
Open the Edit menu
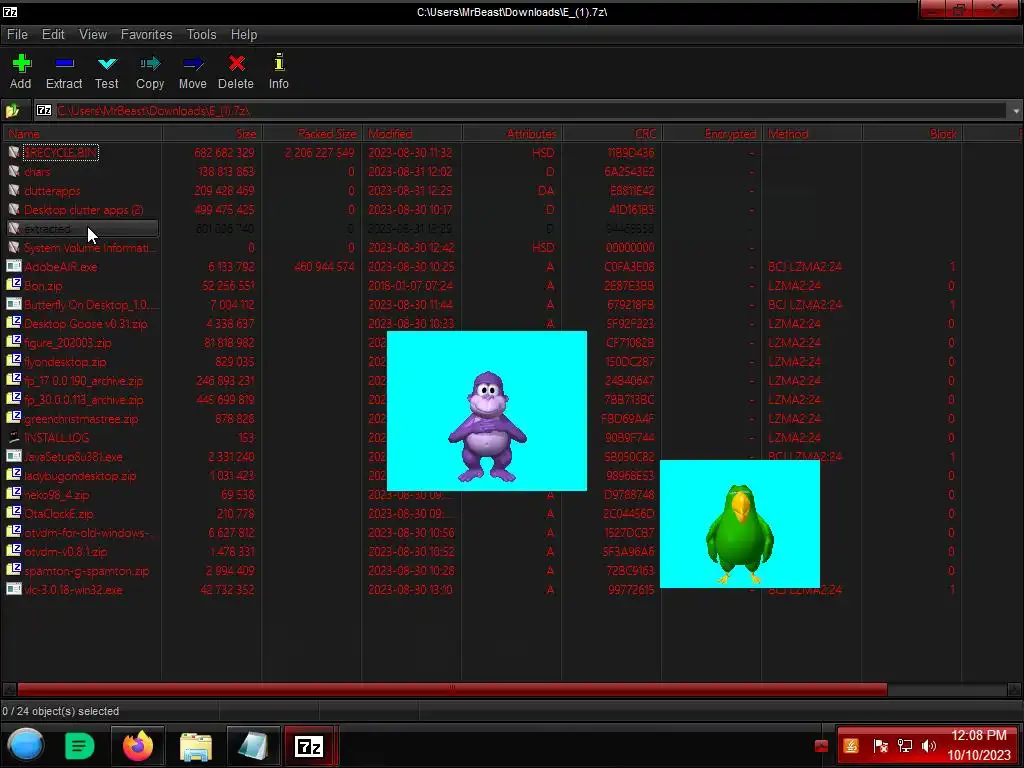tap(53, 35)
